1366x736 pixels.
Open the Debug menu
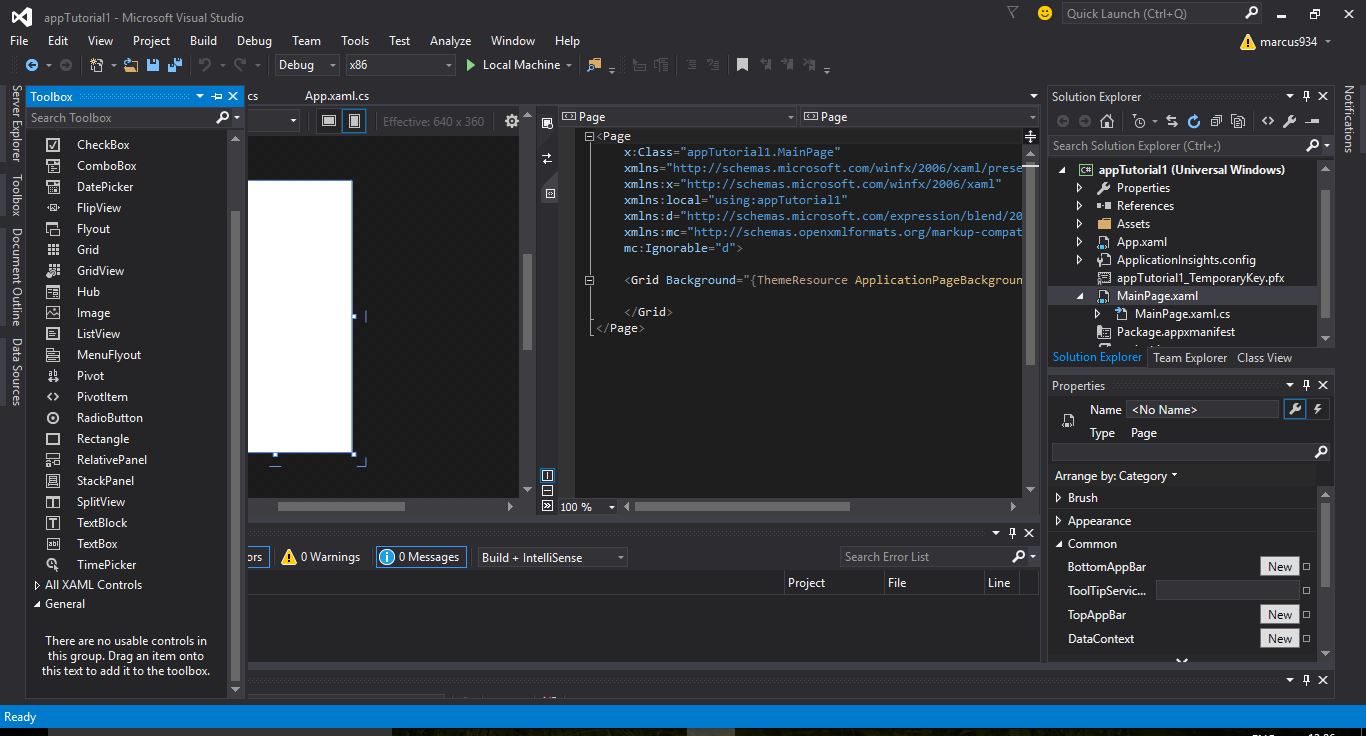[253, 41]
